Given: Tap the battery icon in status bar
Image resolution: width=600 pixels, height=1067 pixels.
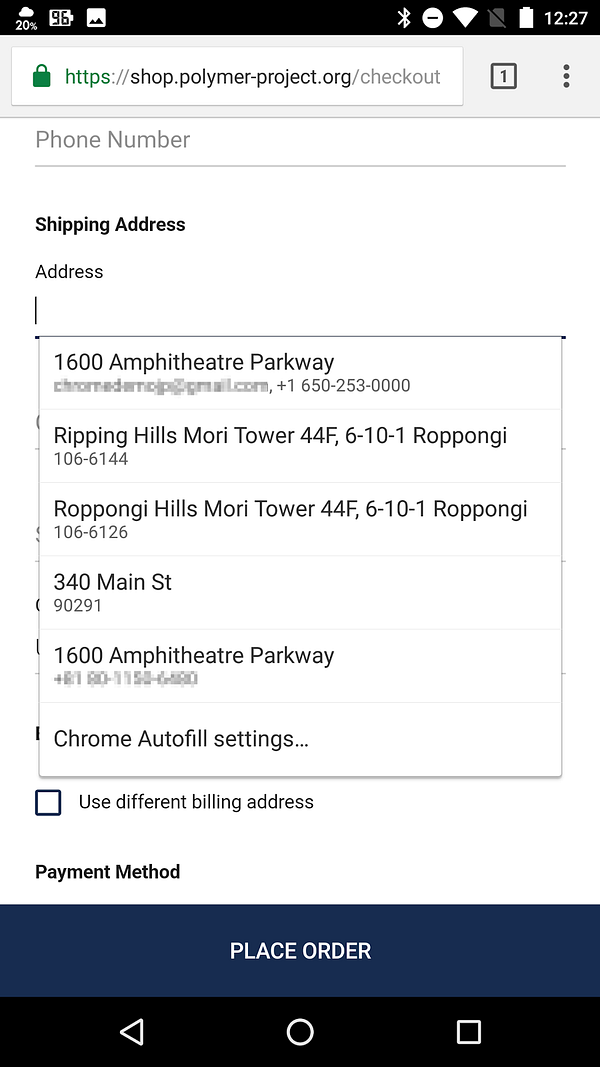Looking at the screenshot, I should pyautogui.click(x=526, y=18).
